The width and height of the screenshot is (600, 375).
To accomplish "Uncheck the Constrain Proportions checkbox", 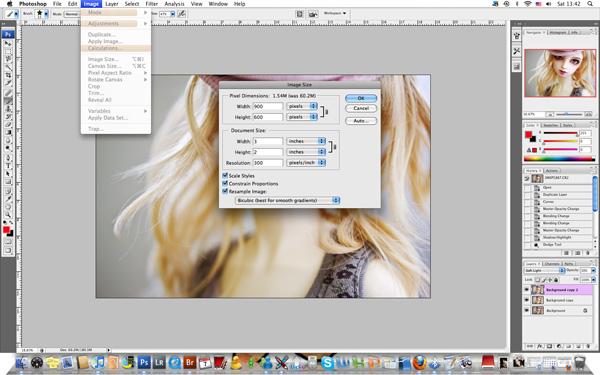I will point(225,183).
